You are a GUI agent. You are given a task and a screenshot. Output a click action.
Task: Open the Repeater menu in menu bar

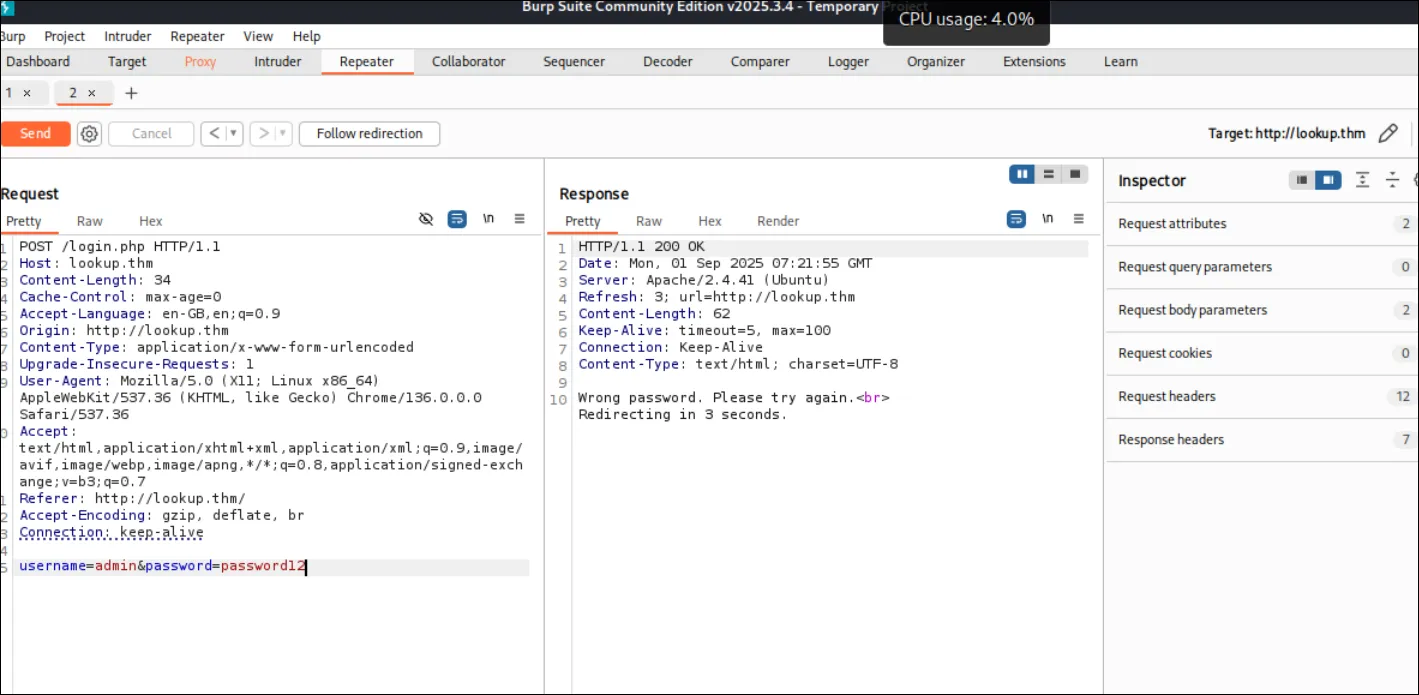tap(197, 36)
